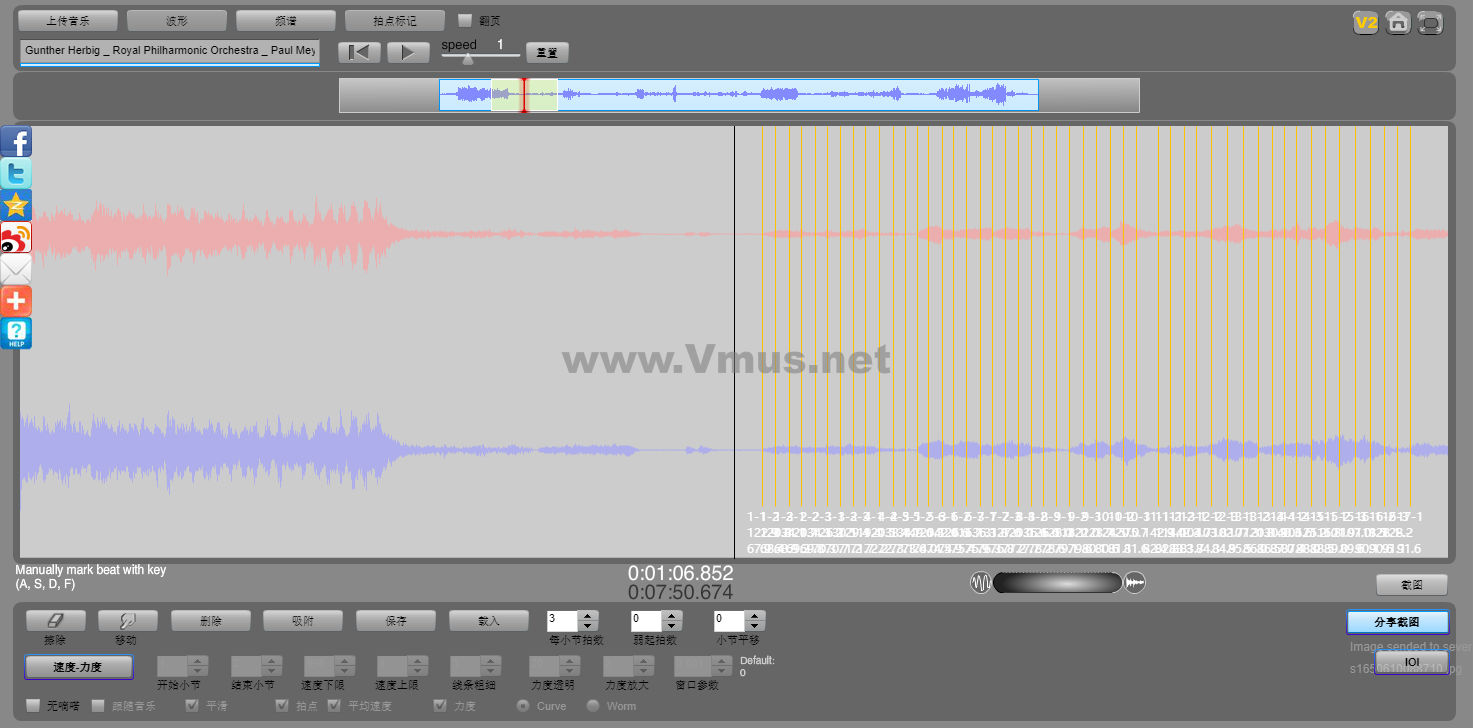Viewport: 1473px width, 728px height.
Task: Open the Weibo share icon
Action: (16, 237)
